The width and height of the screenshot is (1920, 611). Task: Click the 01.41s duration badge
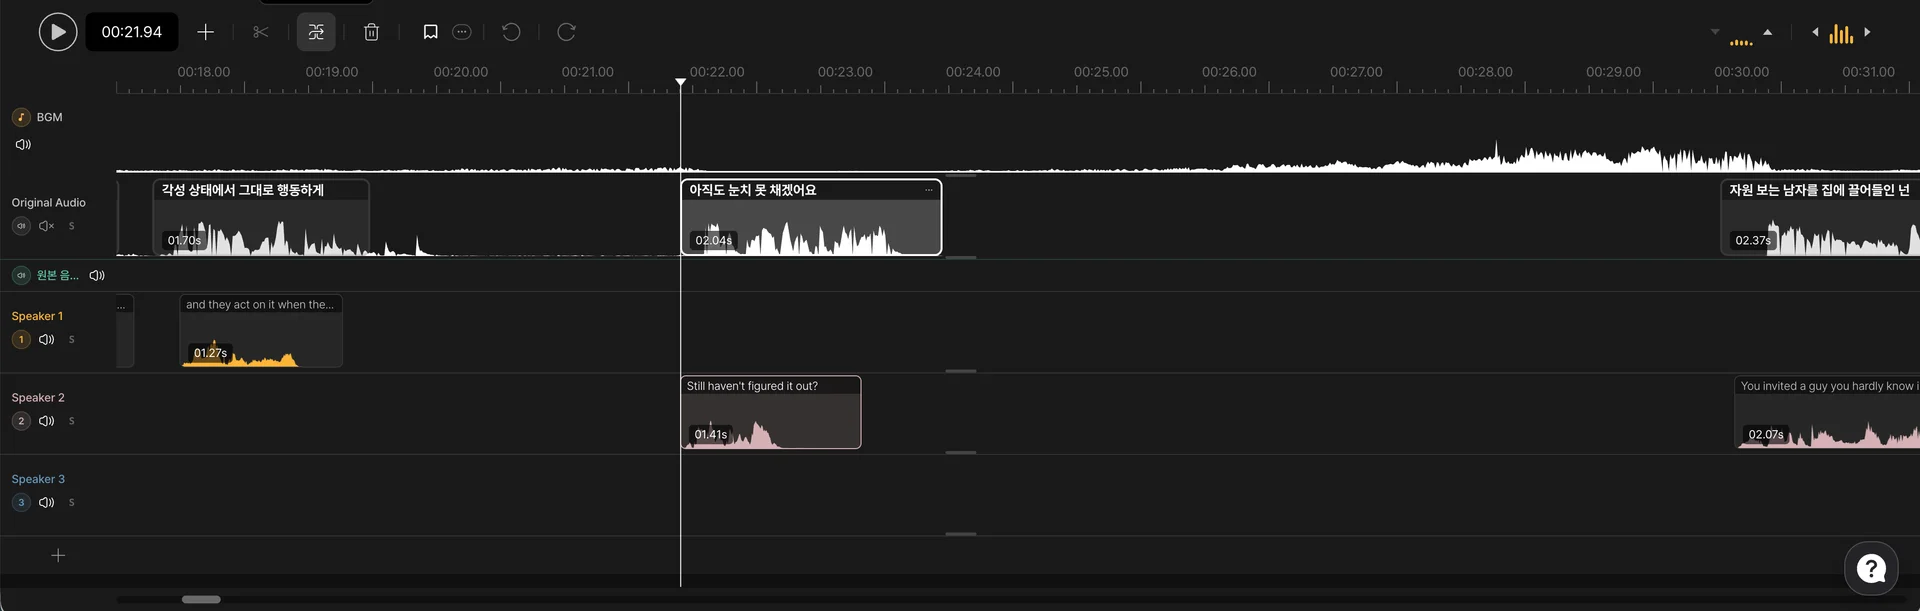pos(711,434)
